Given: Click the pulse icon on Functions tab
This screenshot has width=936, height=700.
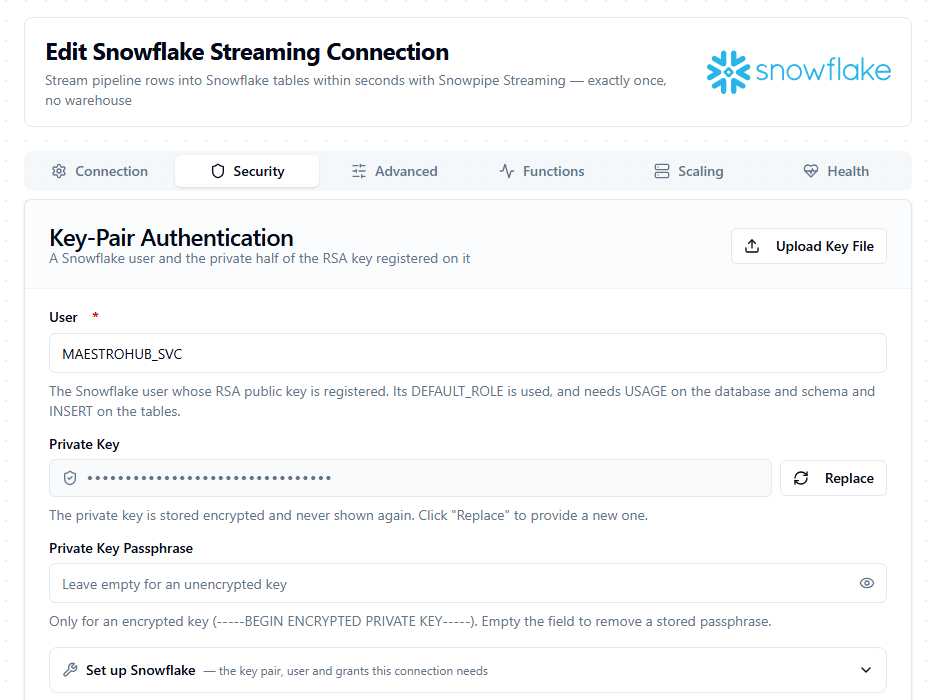Looking at the screenshot, I should pos(507,171).
